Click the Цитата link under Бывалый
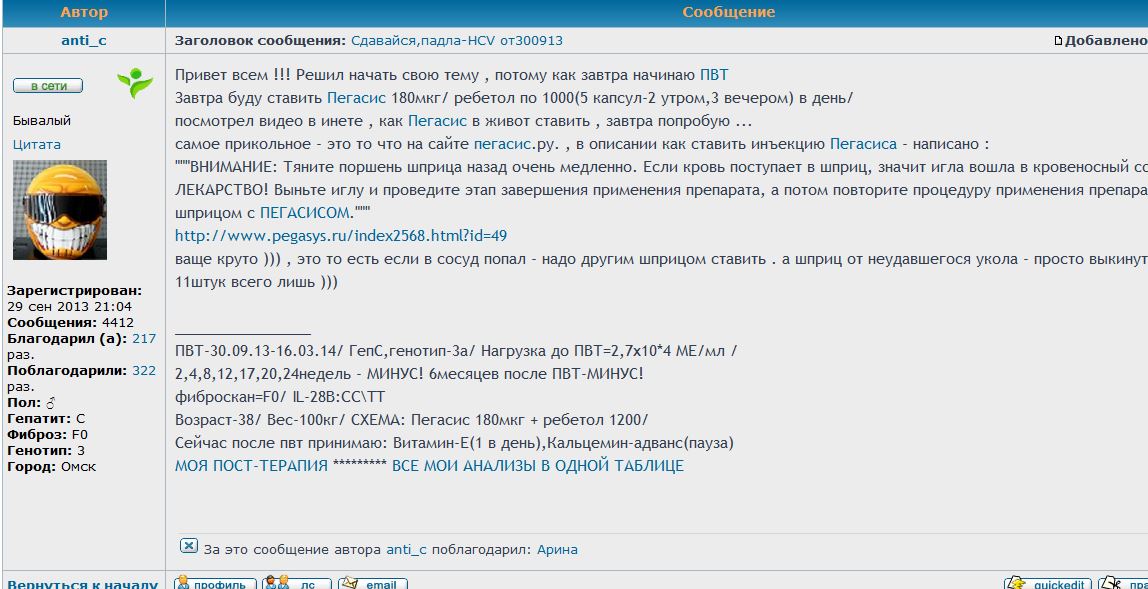 (x=37, y=144)
